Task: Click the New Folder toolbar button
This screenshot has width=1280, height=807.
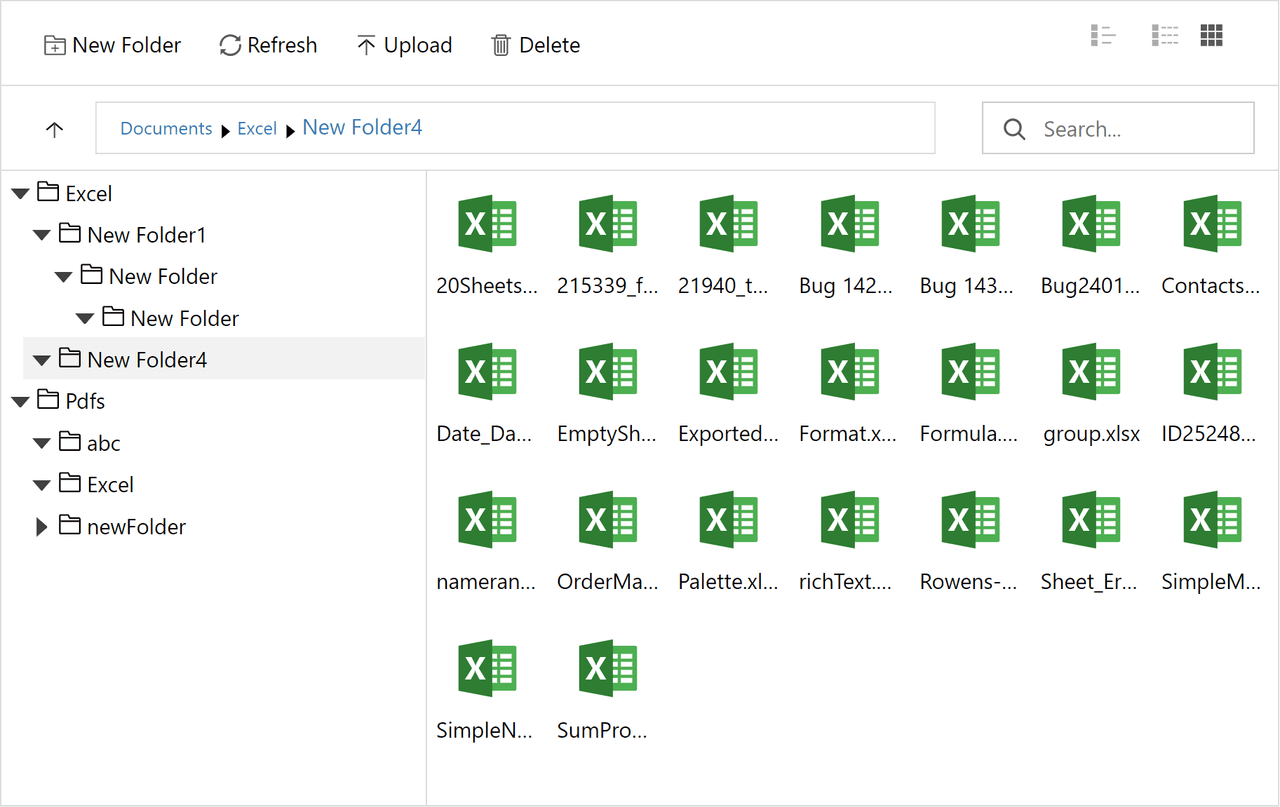Action: click(113, 45)
